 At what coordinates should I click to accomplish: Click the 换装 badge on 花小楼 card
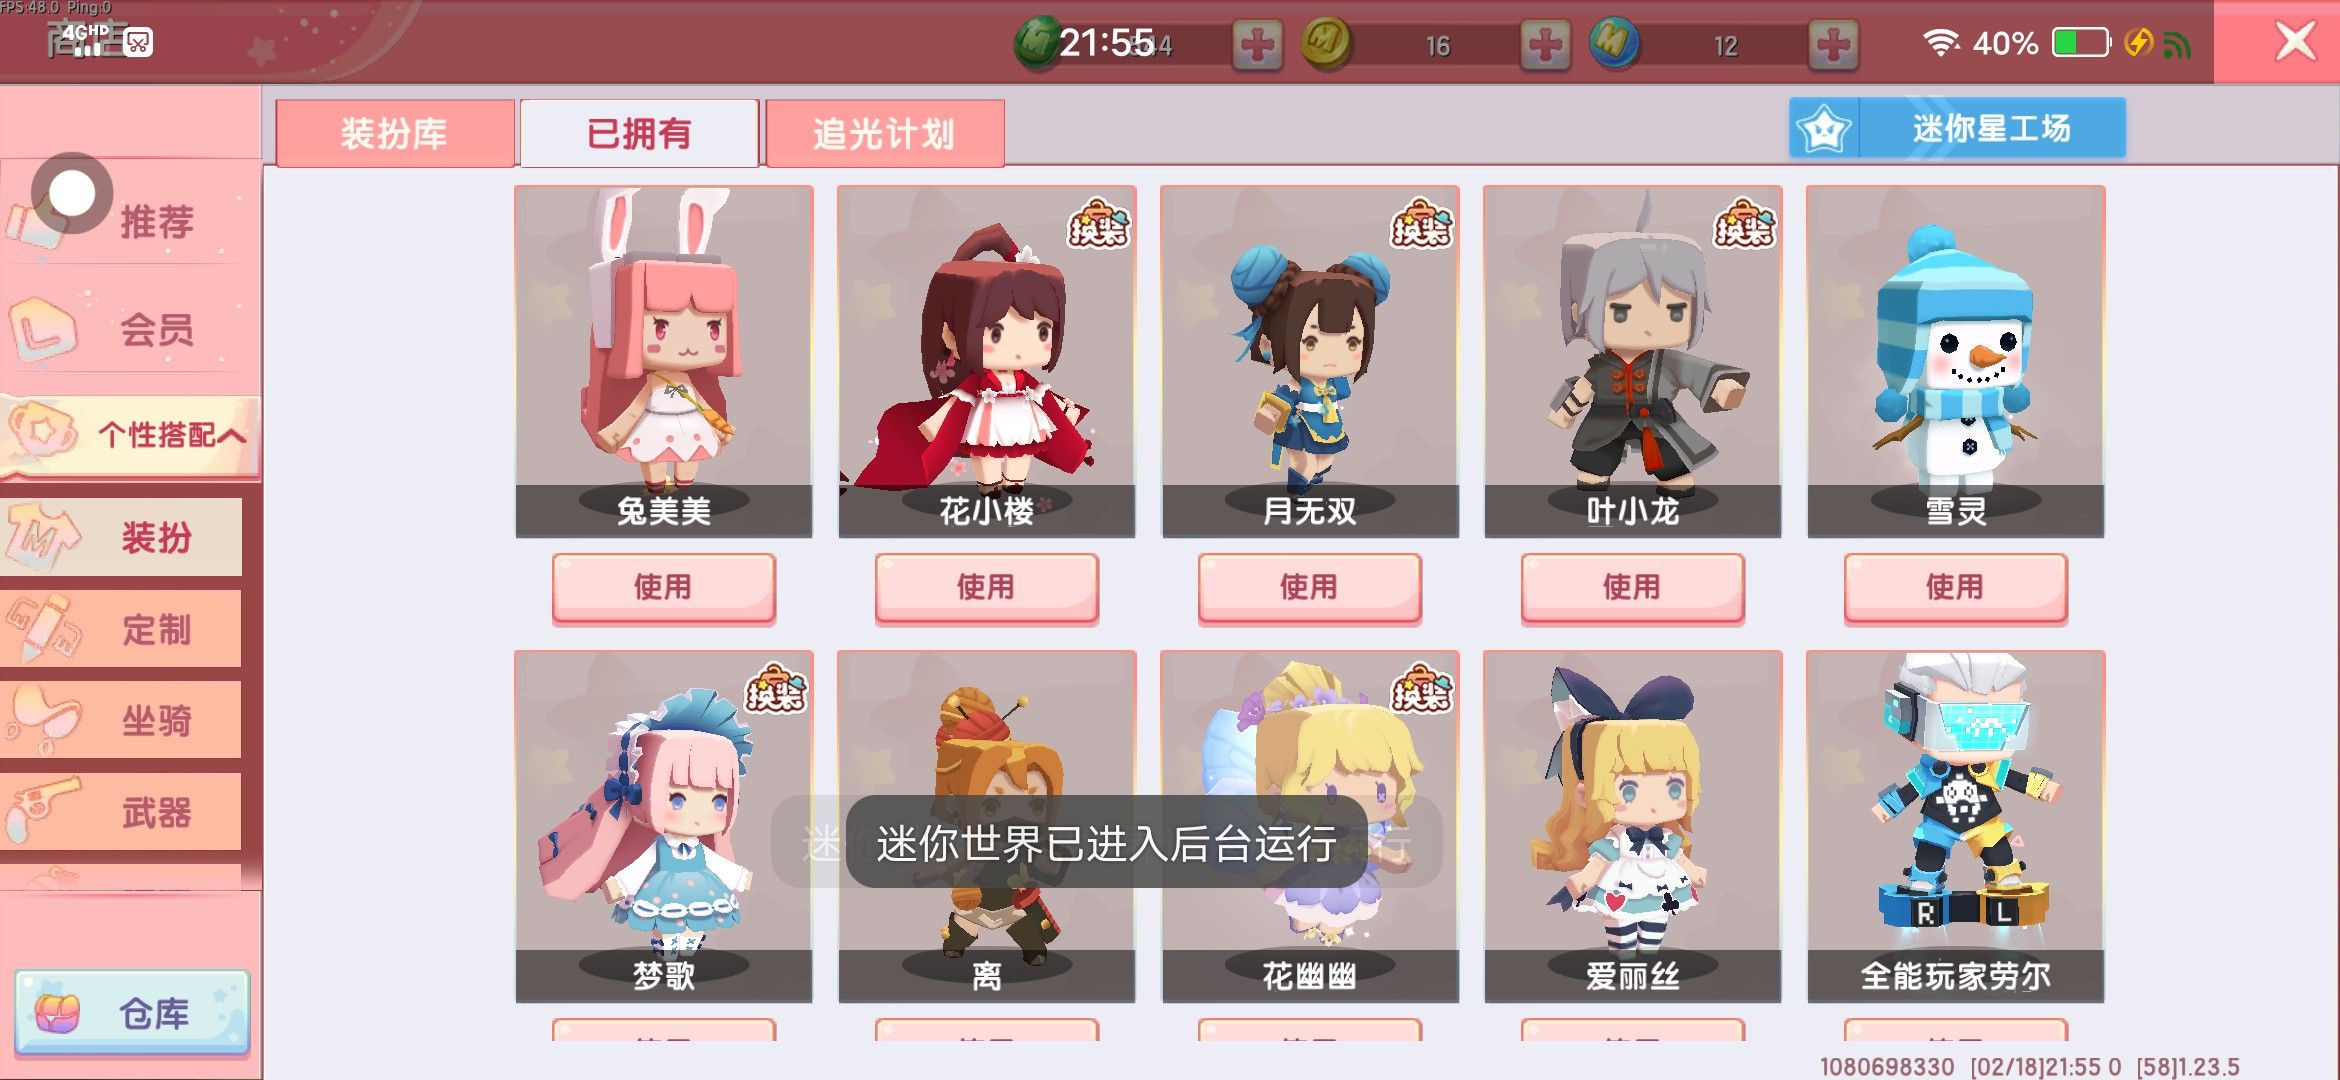click(x=1098, y=222)
